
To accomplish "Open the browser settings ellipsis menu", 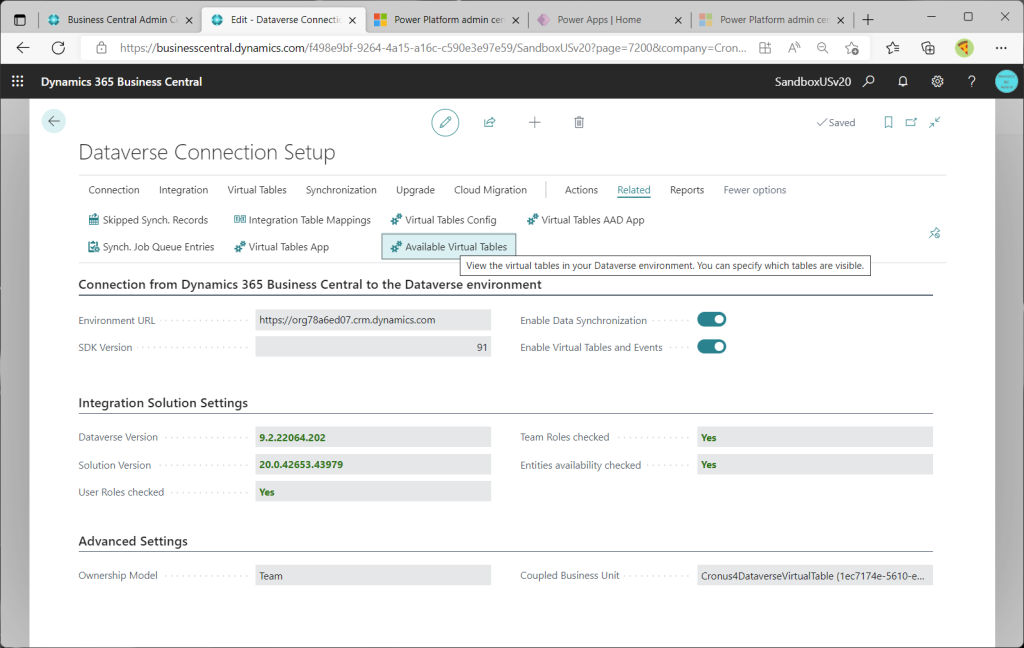I will (x=1001, y=48).
